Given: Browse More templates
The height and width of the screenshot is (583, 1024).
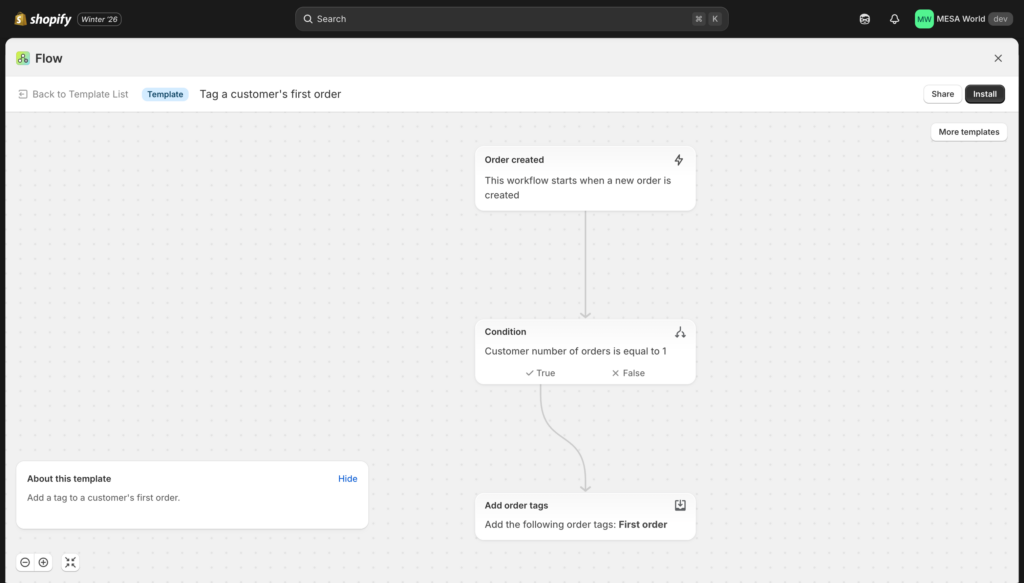Looking at the screenshot, I should coord(968,132).
